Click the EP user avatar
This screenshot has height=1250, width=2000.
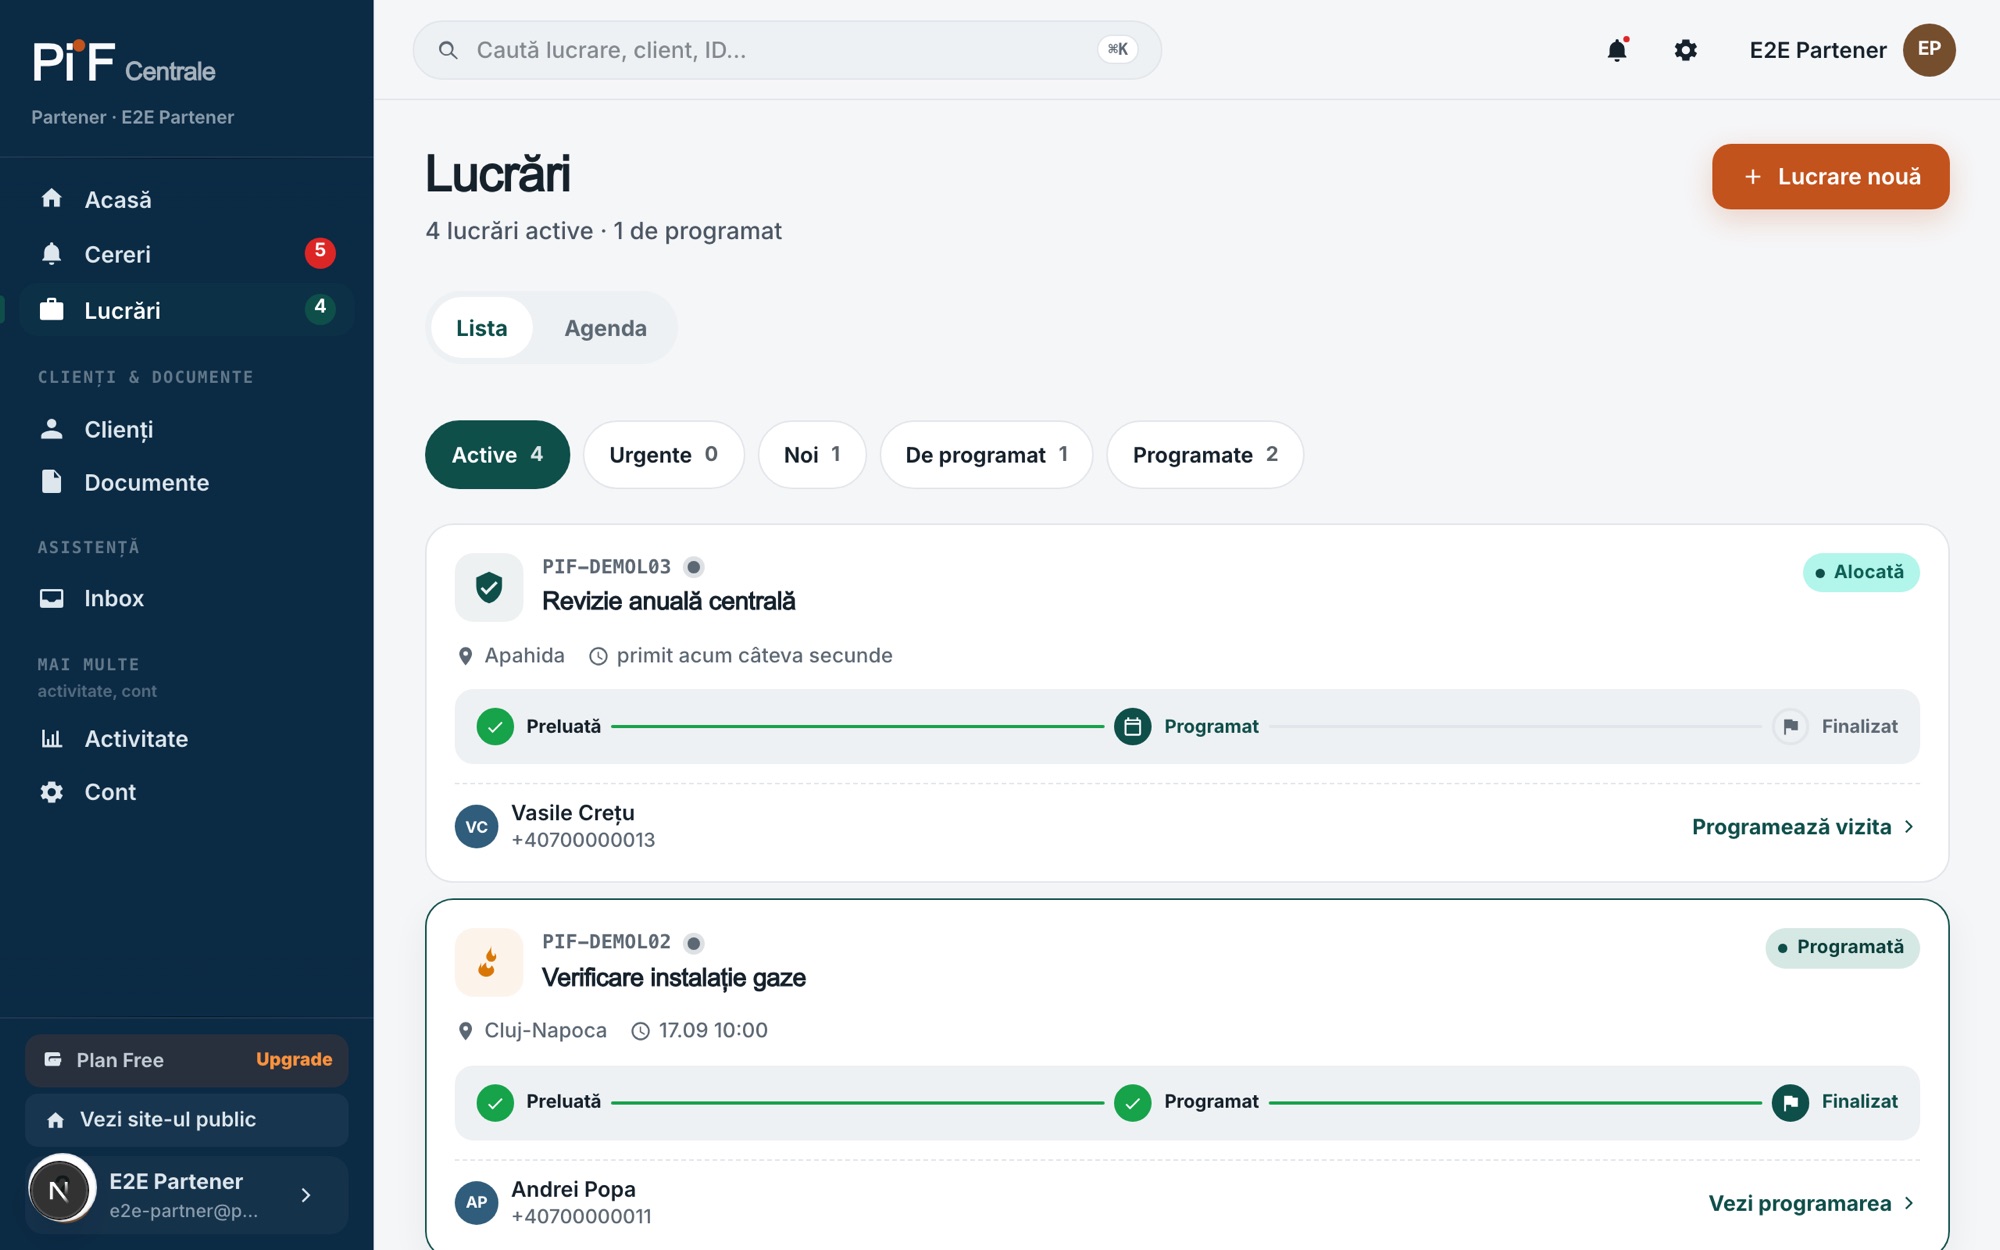point(1929,50)
